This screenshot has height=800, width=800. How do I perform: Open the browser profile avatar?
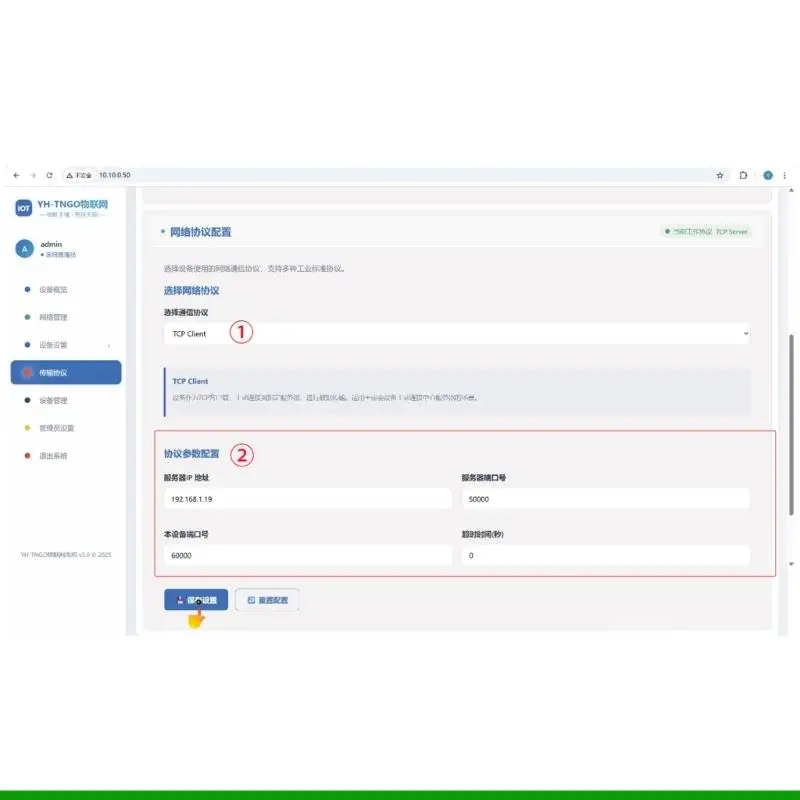768,176
